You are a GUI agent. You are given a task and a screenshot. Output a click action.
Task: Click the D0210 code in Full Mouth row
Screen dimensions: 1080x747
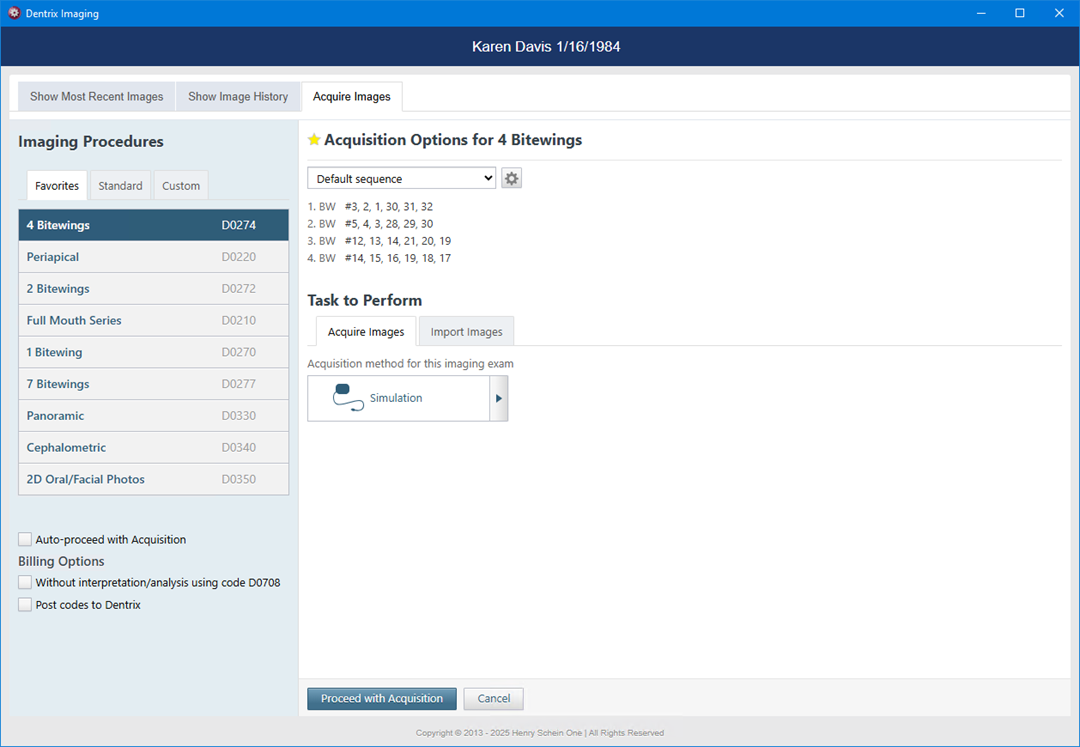(238, 320)
